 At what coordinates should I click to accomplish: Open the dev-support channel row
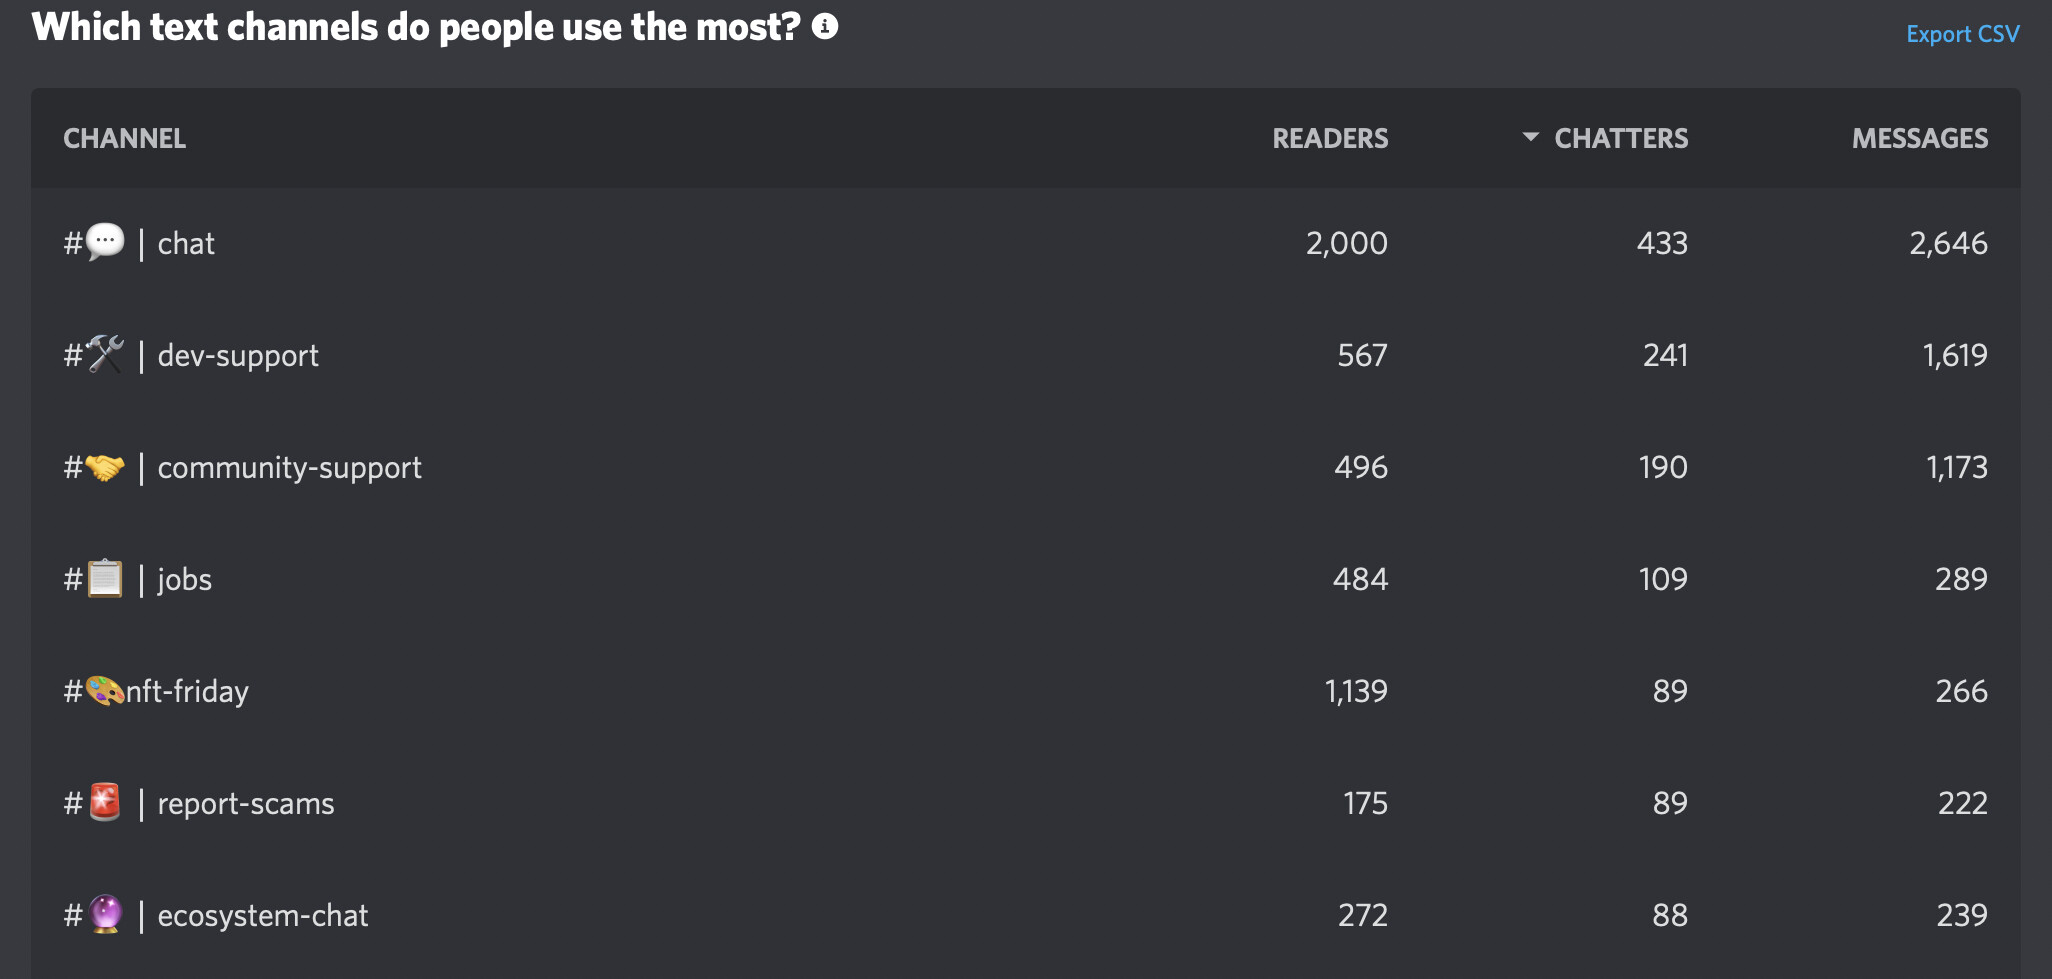coord(238,355)
